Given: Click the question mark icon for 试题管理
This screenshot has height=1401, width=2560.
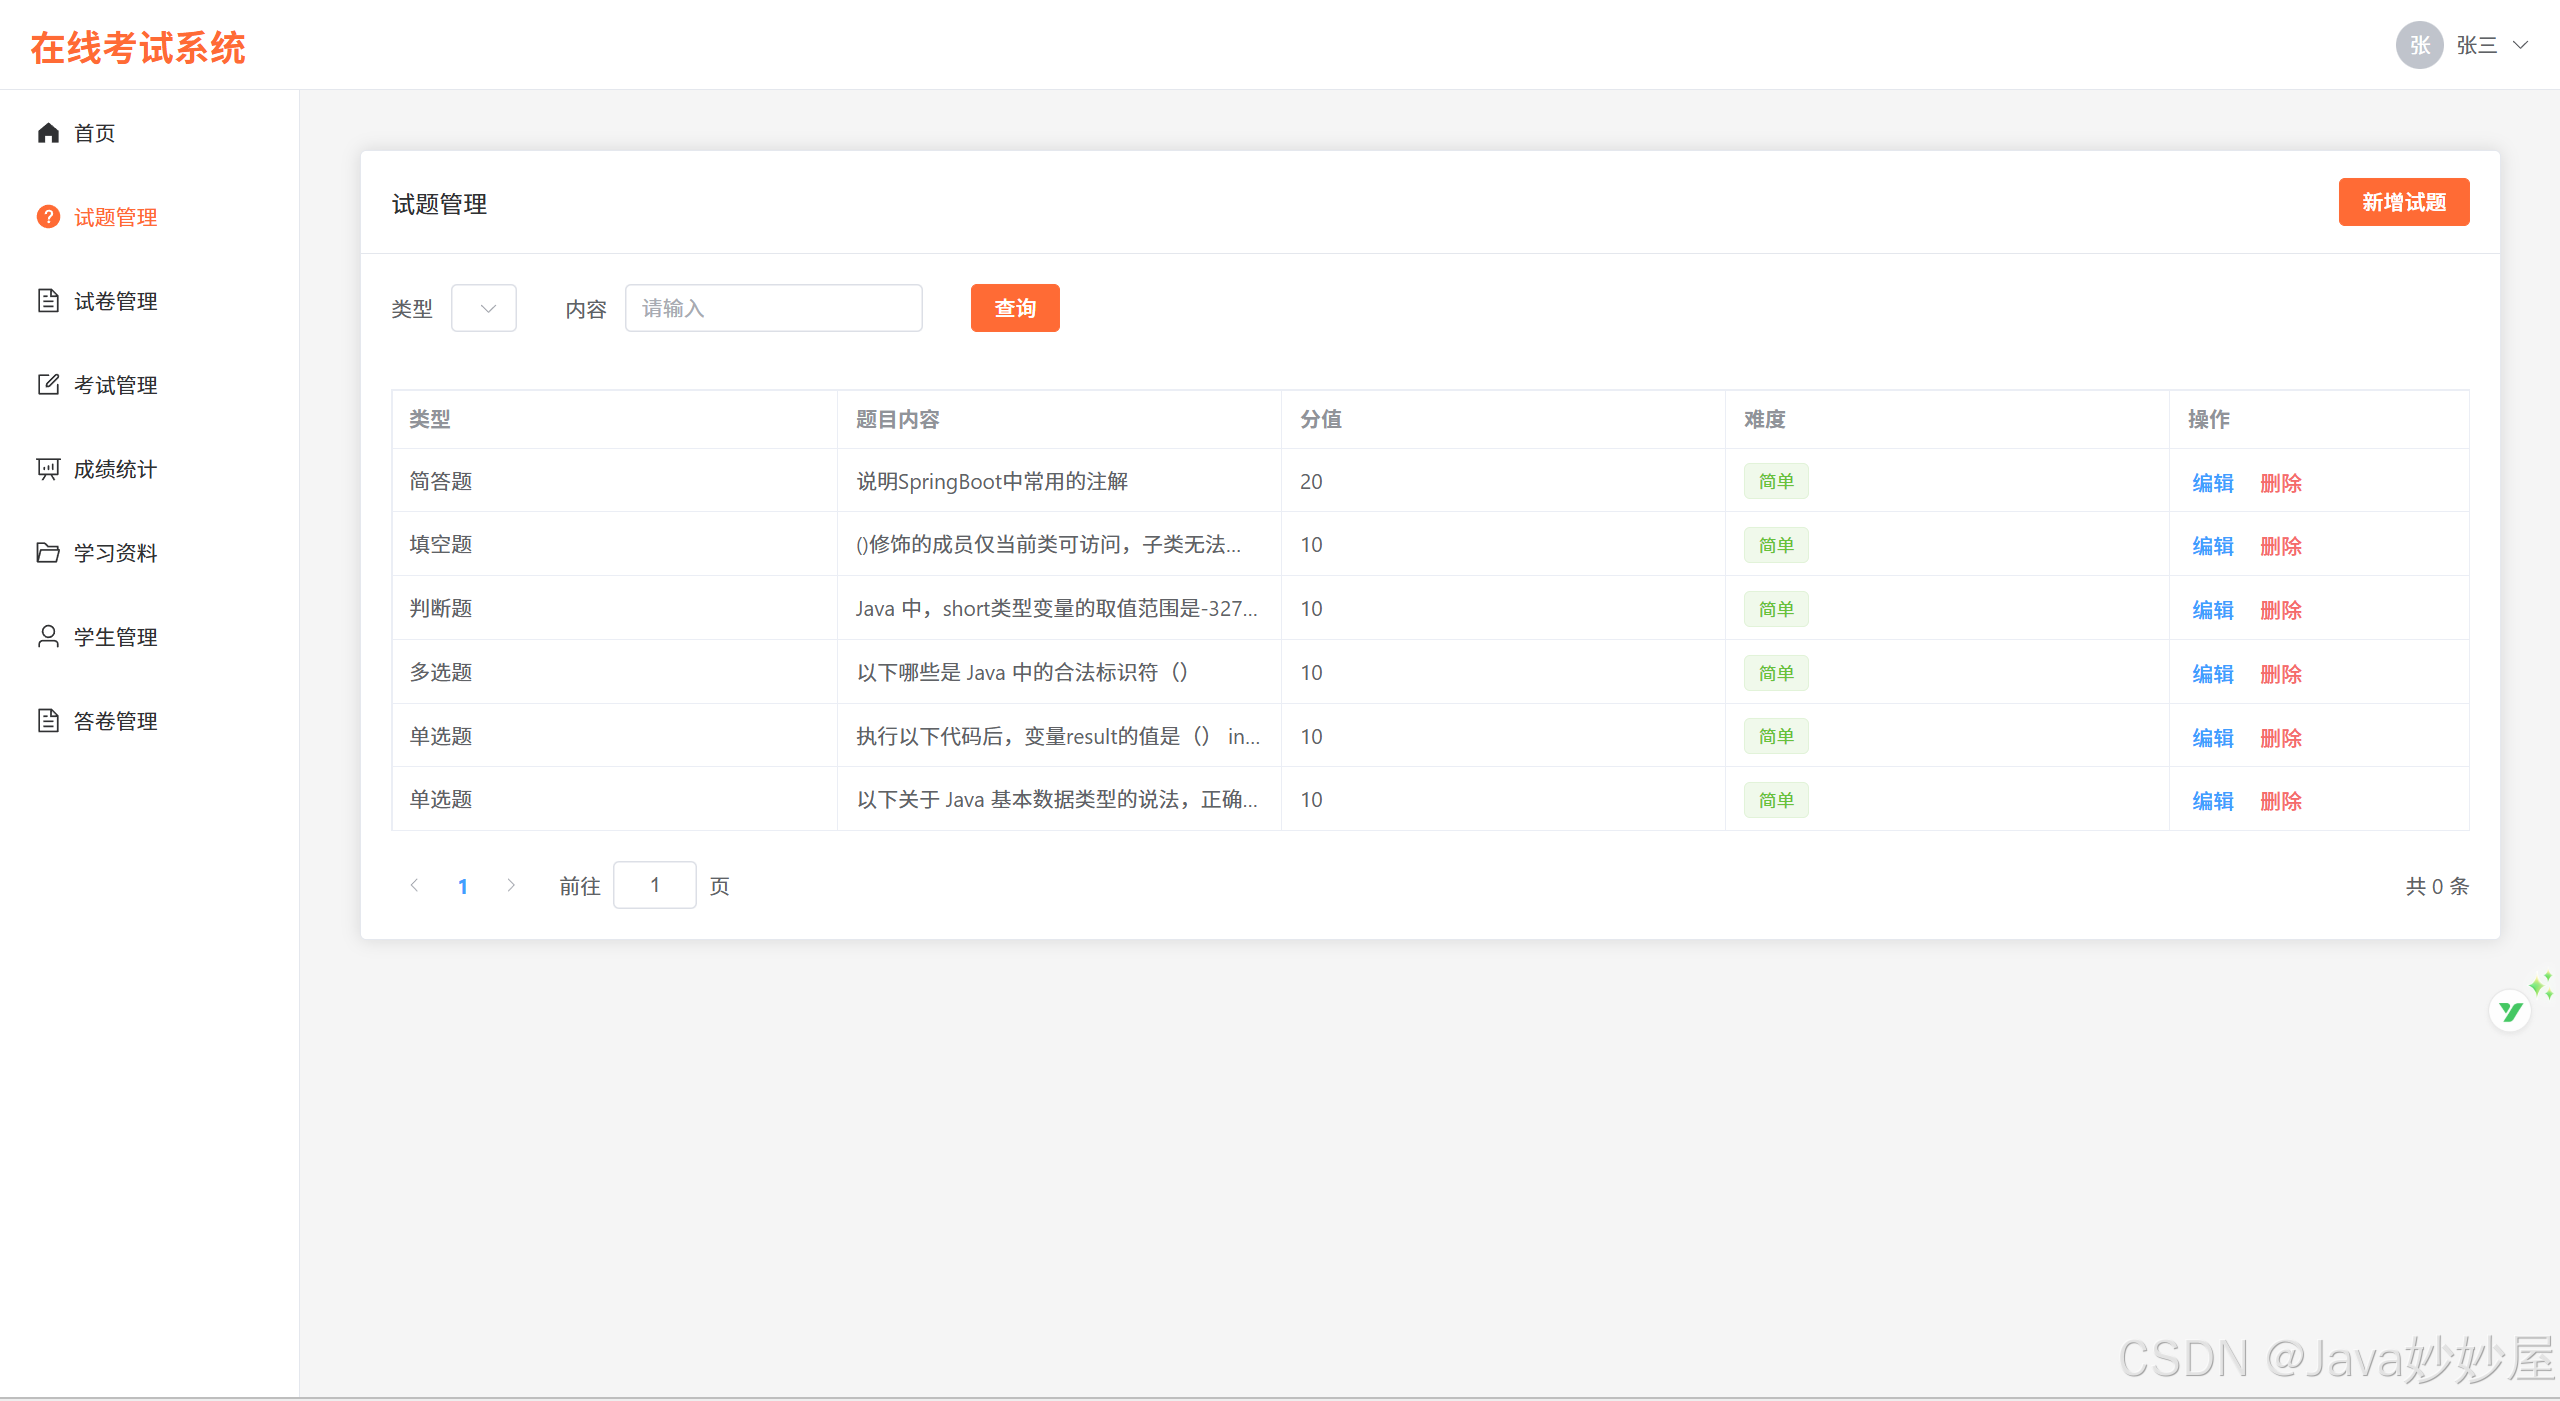Looking at the screenshot, I should tap(48, 217).
